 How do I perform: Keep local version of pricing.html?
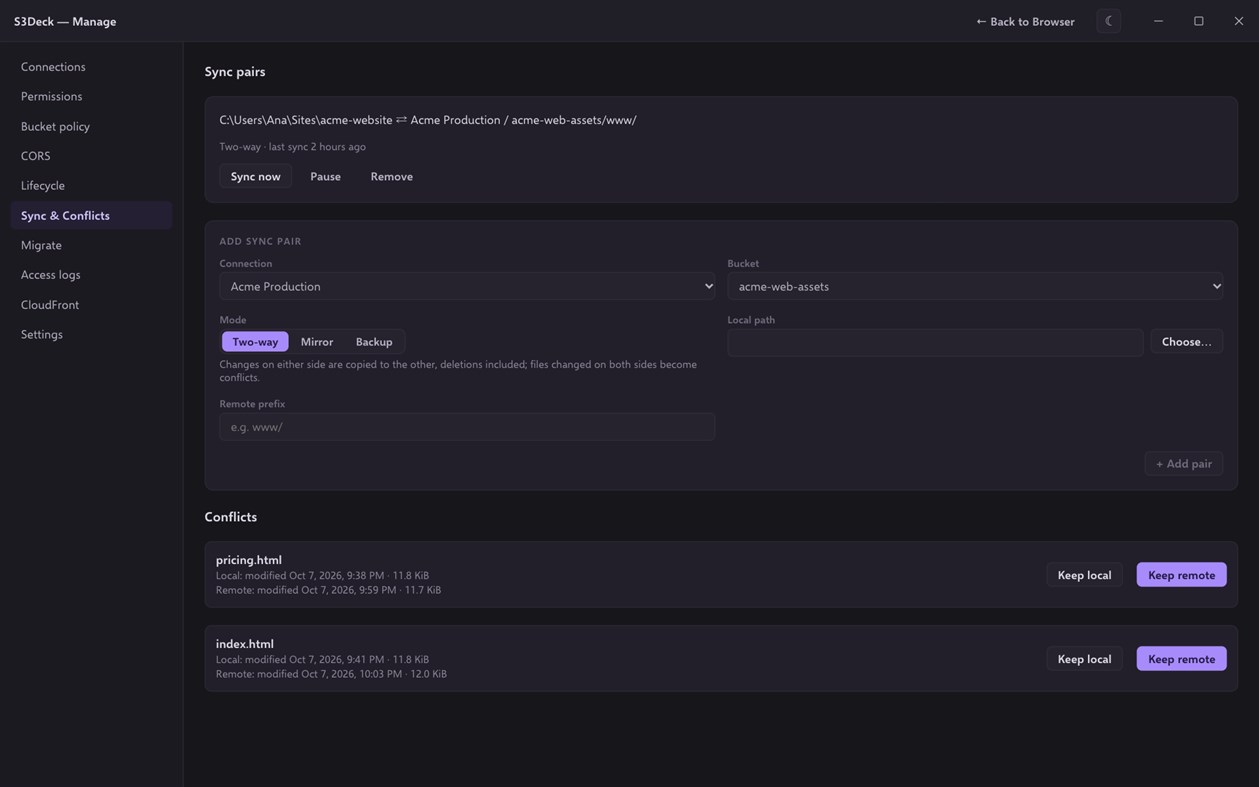pyautogui.click(x=1085, y=575)
